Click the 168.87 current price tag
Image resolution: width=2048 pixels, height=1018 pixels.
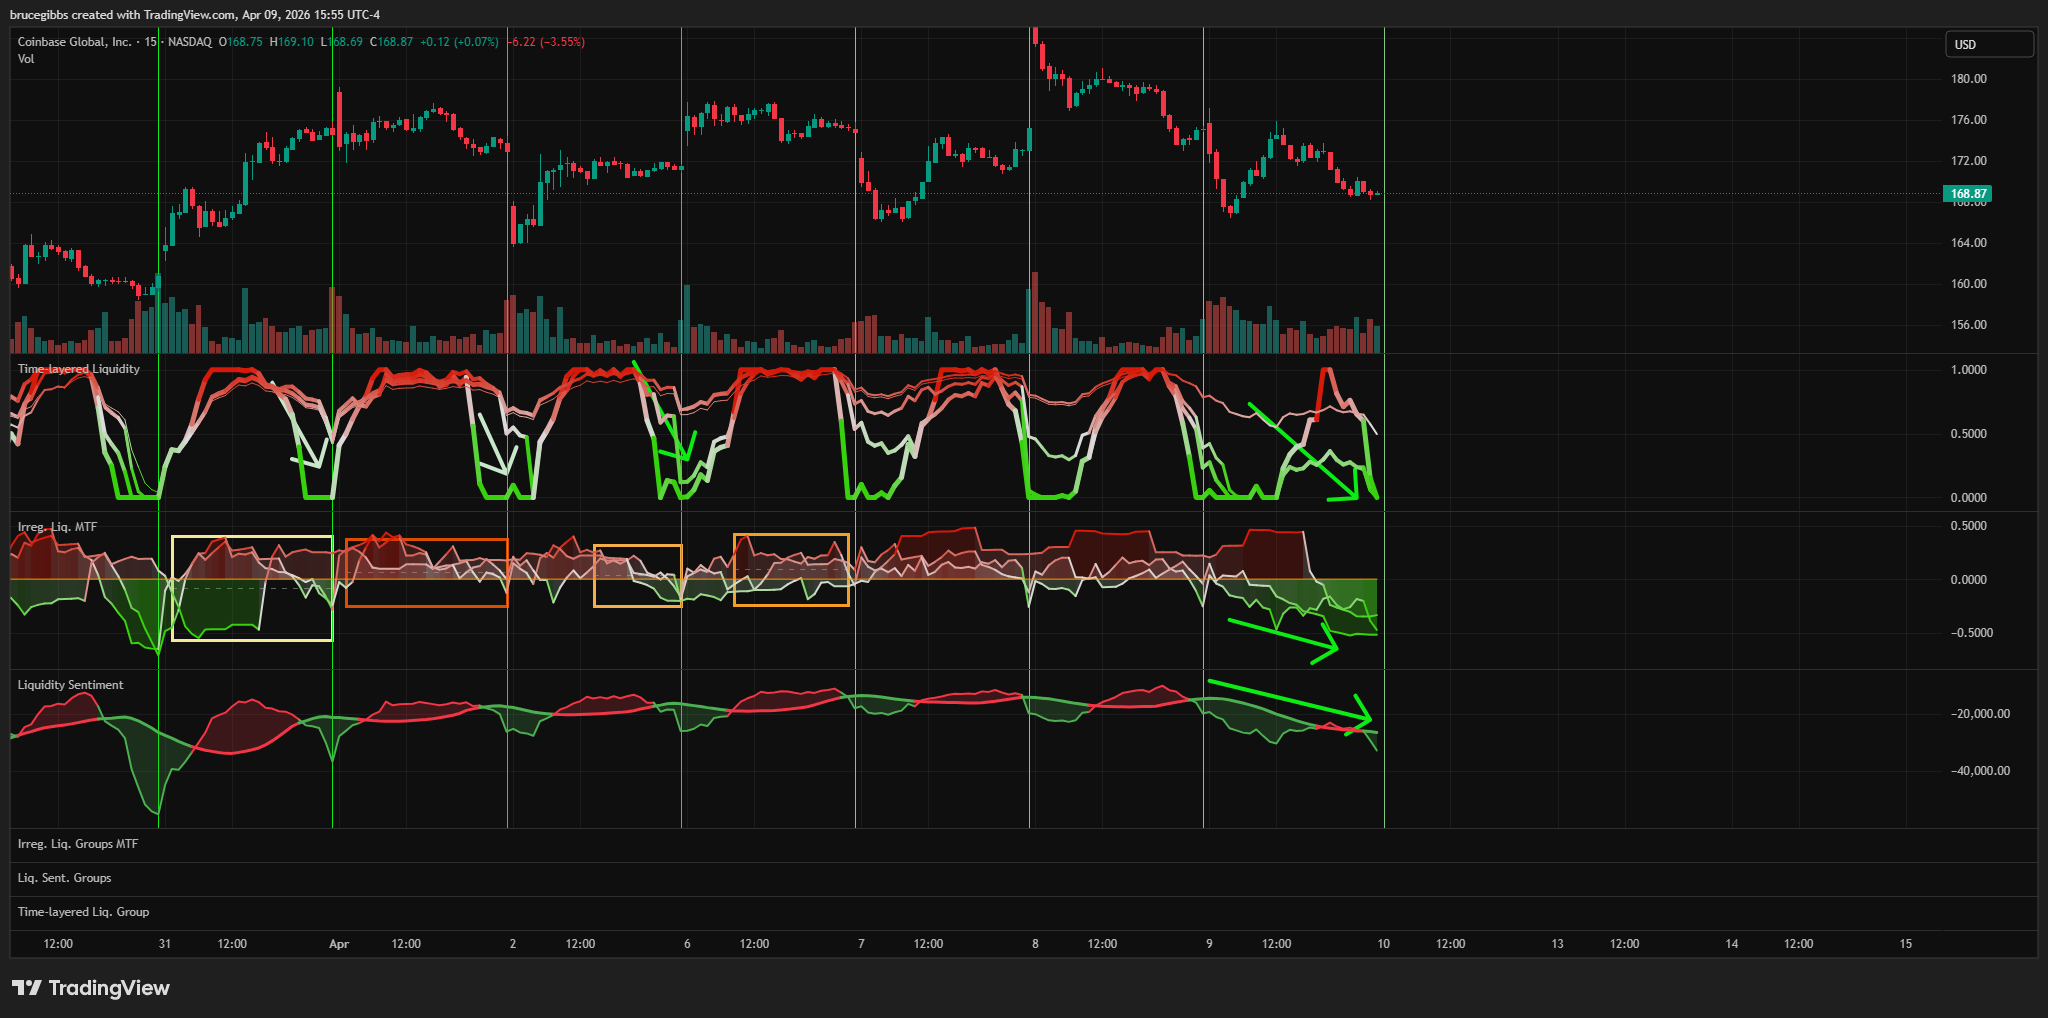1967,194
